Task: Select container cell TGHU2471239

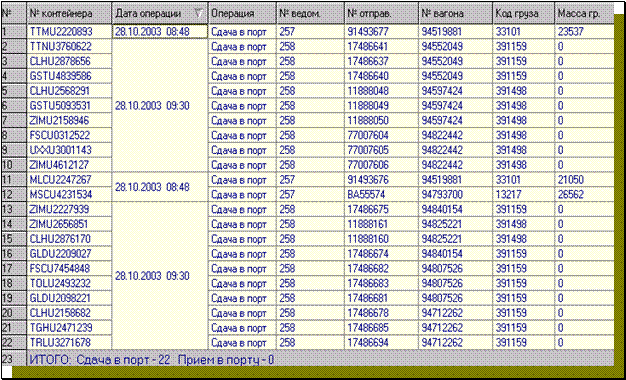Action: [x=69, y=327]
